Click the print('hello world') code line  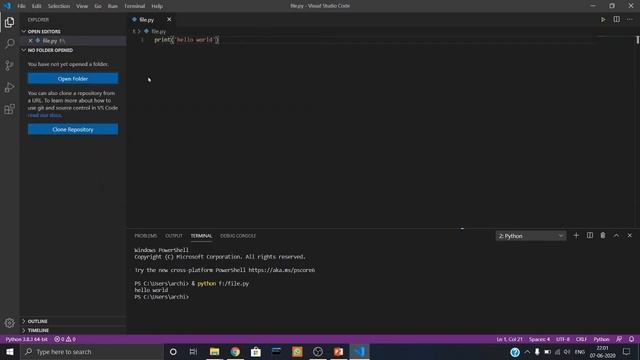click(187, 40)
